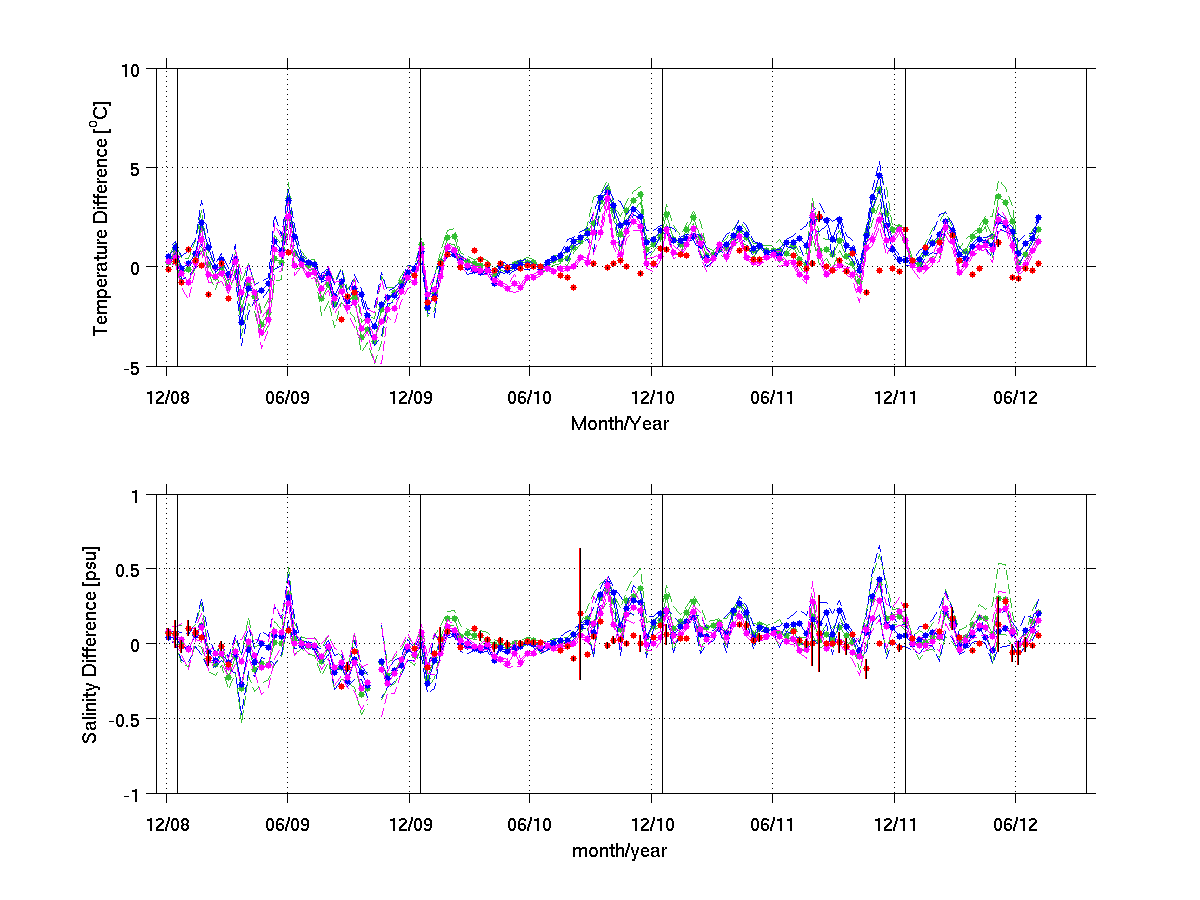Click '06/09' date tick in salinity plot
The width and height of the screenshot is (1200, 900).
point(288,825)
